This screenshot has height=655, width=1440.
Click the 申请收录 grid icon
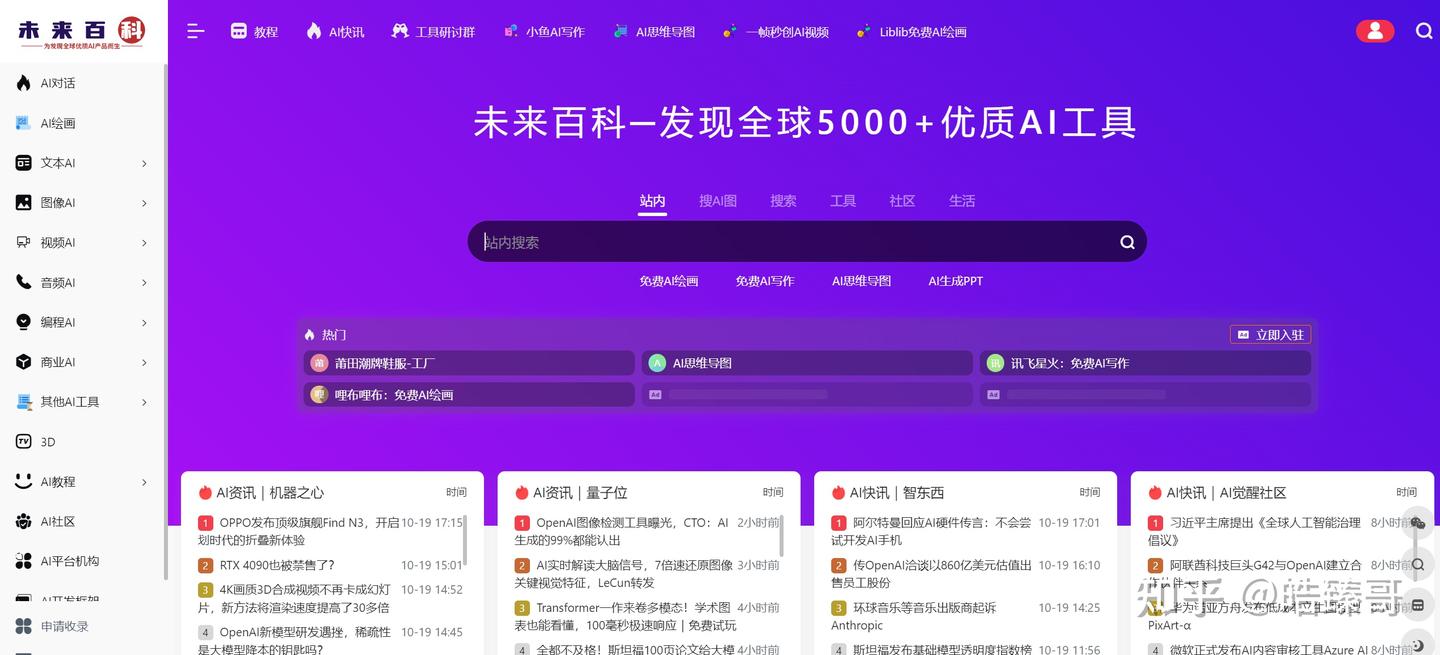[x=23, y=626]
